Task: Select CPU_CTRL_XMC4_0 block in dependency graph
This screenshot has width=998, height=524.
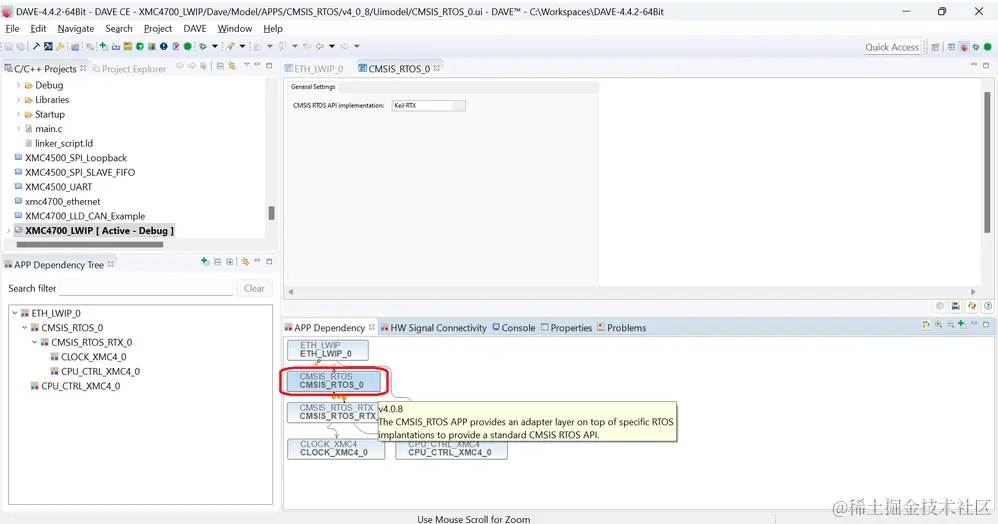Action: click(451, 450)
